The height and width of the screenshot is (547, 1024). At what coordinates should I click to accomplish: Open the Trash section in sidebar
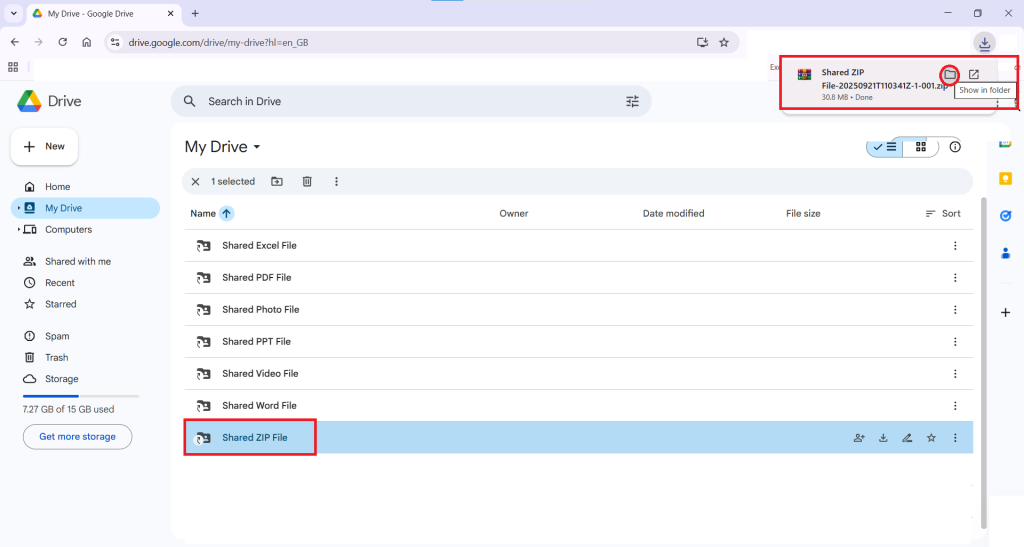click(56, 357)
